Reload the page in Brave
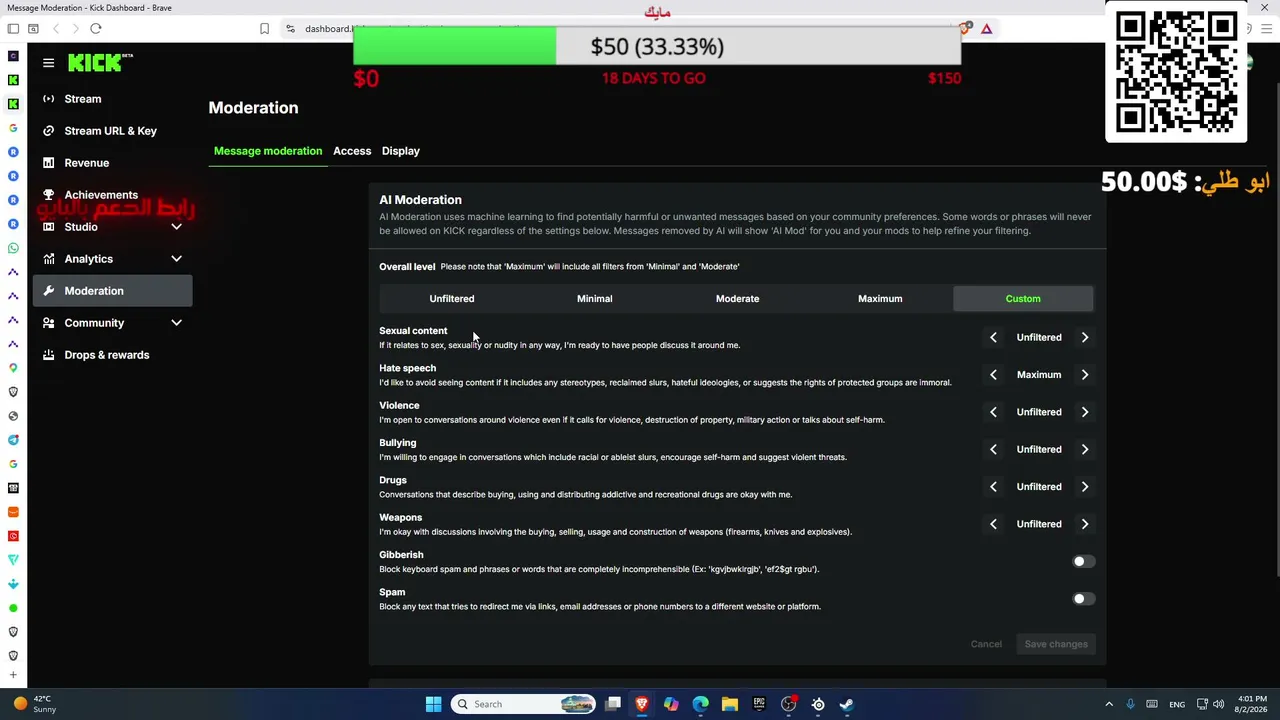 95,29
